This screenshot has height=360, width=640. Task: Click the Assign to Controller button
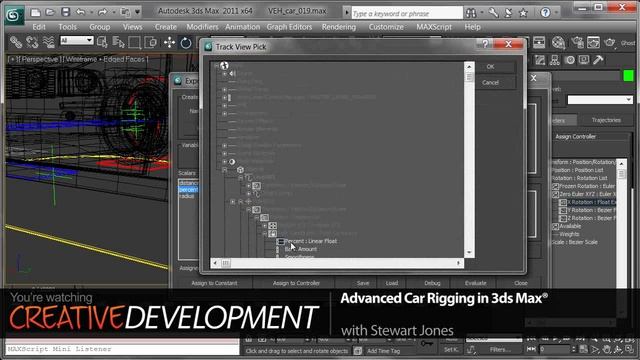(x=296, y=283)
